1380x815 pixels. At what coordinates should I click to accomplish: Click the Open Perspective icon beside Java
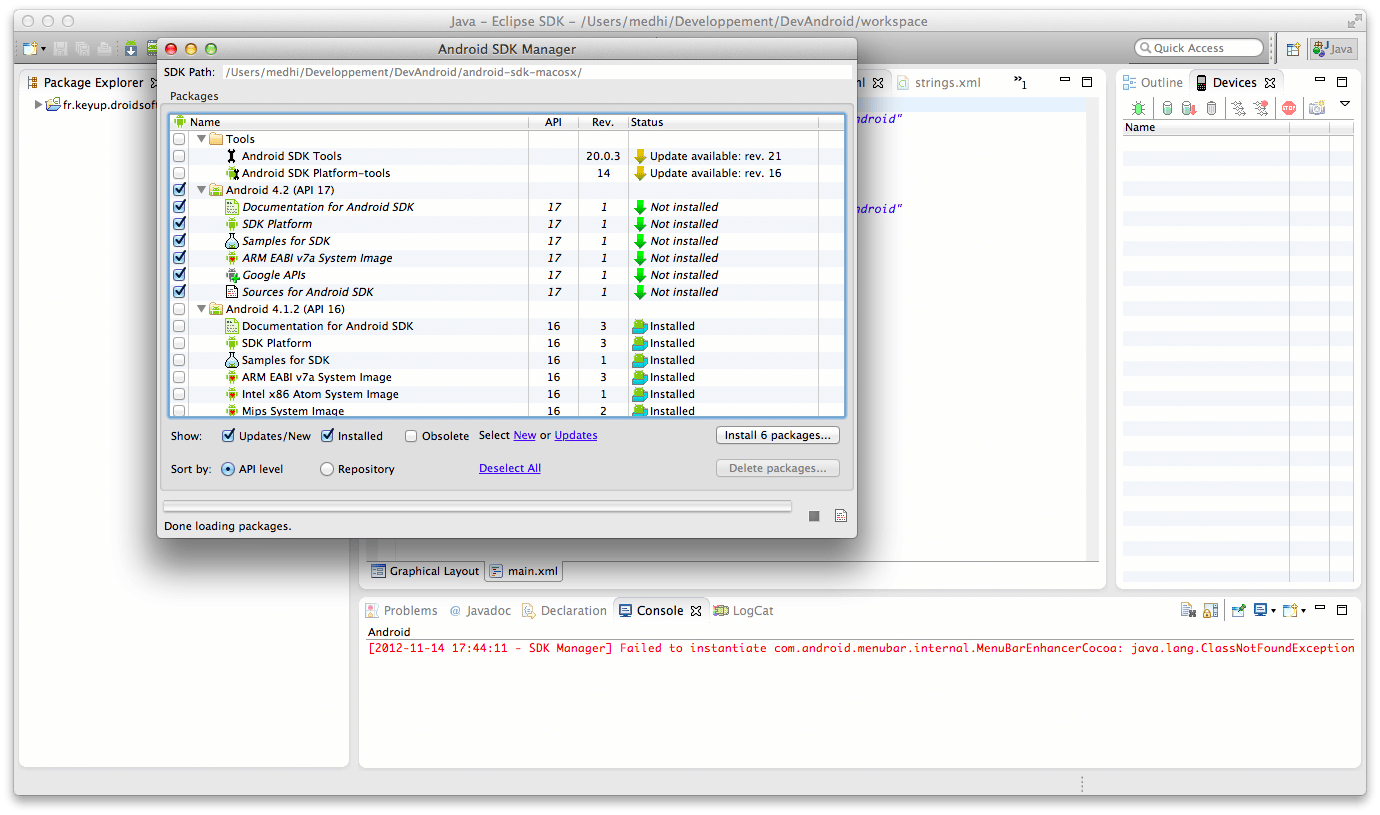1293,49
